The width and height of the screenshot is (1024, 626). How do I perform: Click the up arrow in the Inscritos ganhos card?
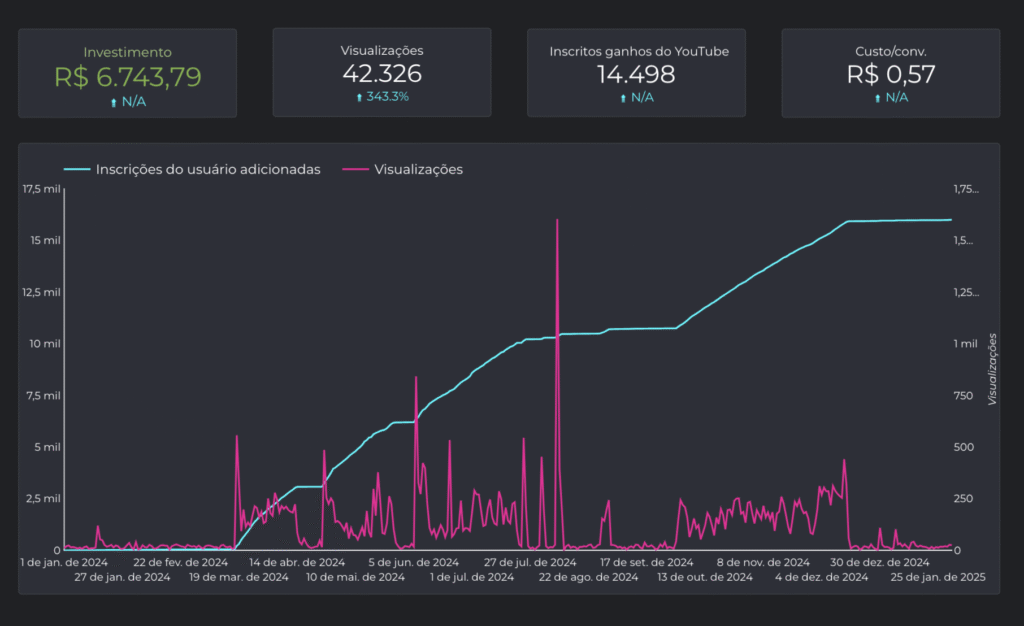click(x=623, y=98)
